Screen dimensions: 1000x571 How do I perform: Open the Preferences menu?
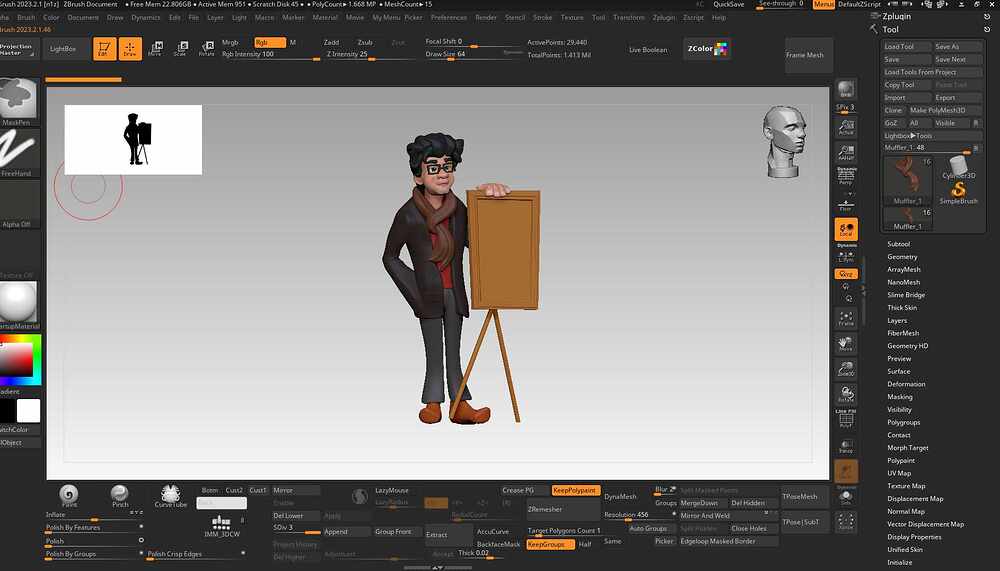pyautogui.click(x=449, y=17)
